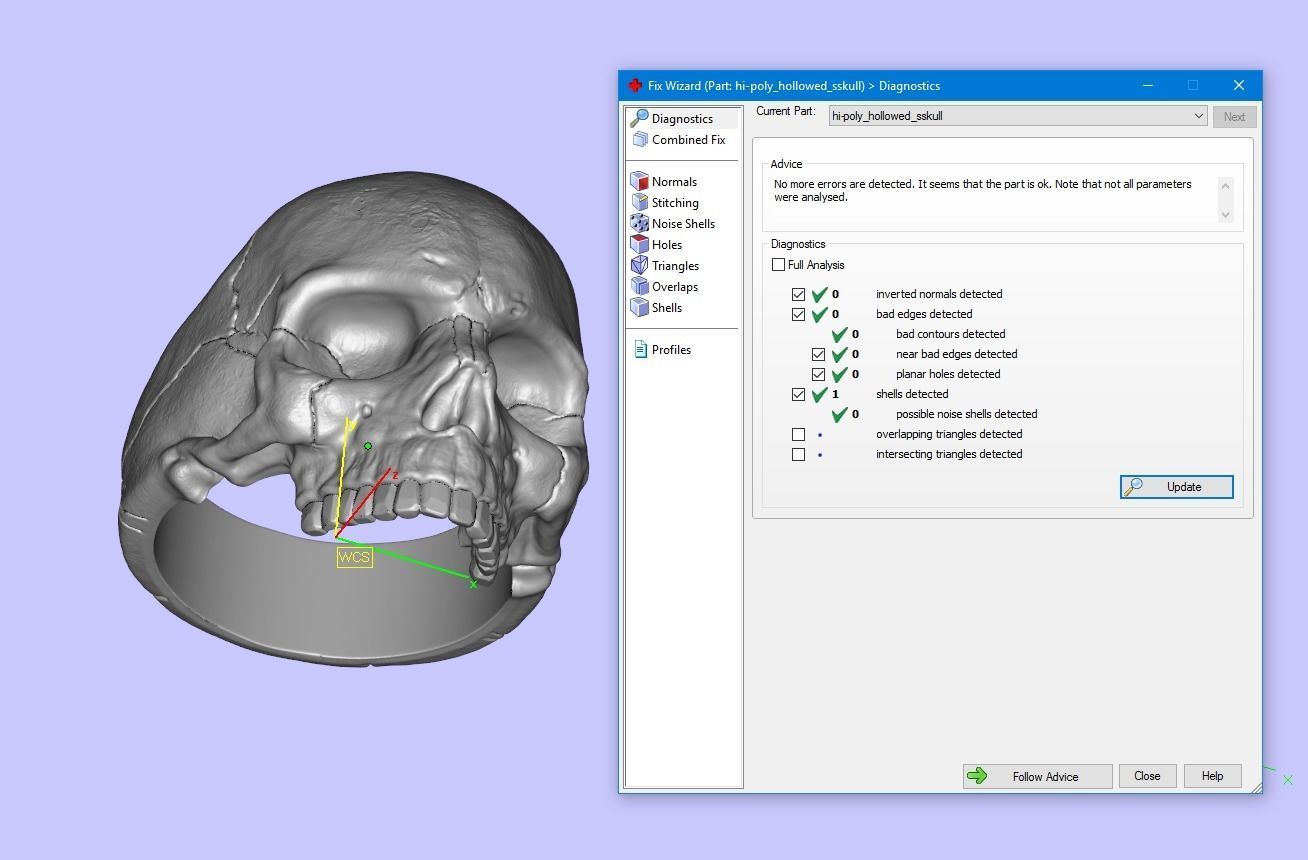Viewport: 1308px width, 860px height.
Task: Open the Triangles fix icon
Action: 640,265
